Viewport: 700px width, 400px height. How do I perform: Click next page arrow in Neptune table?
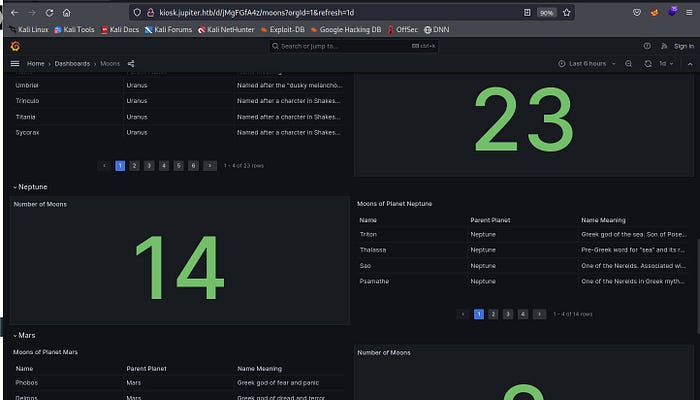point(539,314)
